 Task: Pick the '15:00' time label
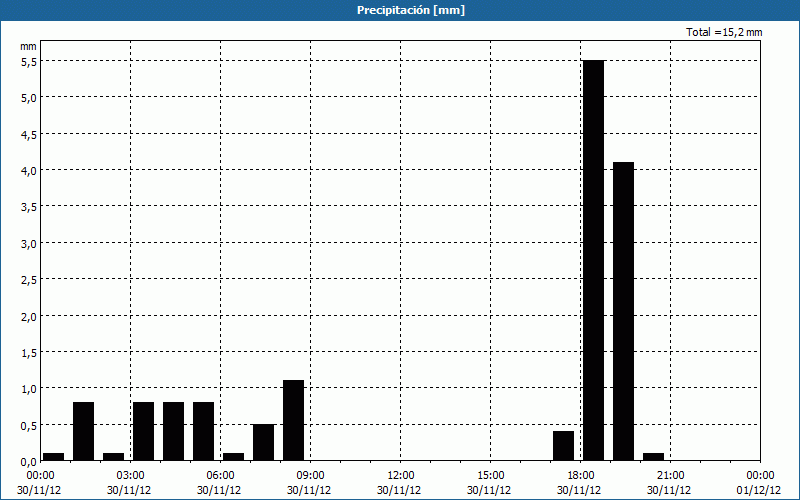coord(490,476)
